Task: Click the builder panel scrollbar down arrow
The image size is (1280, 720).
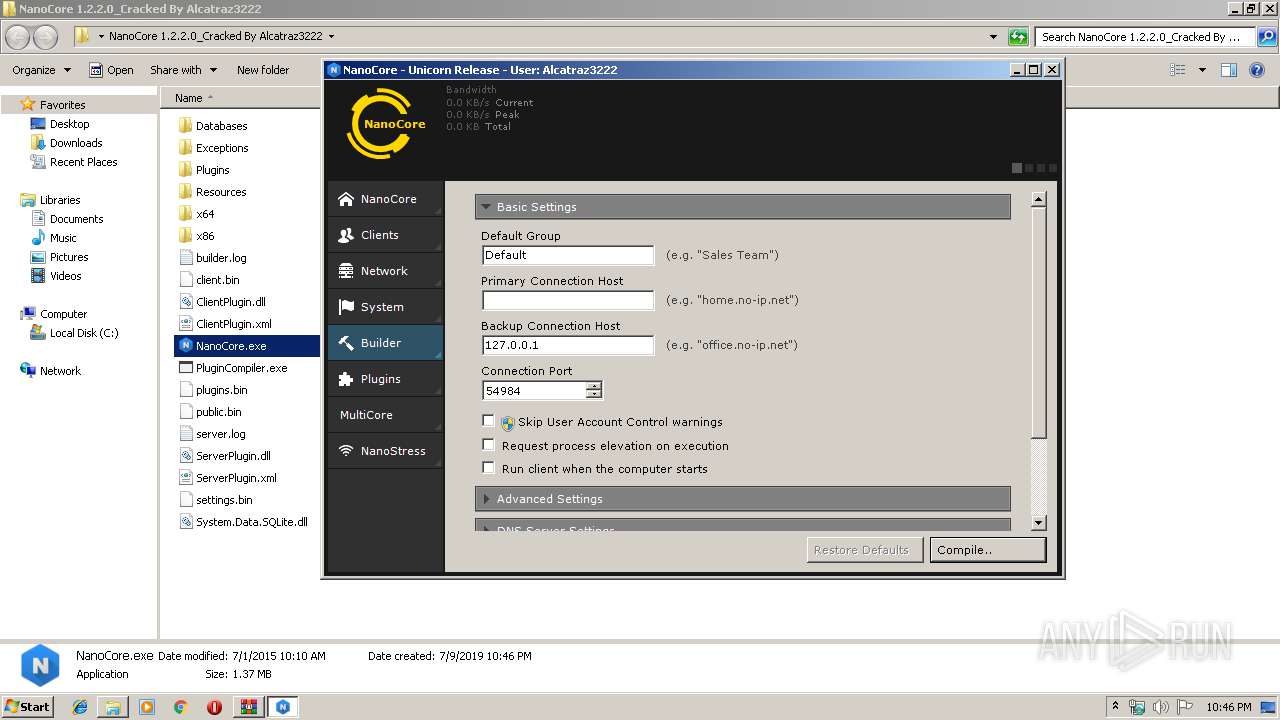Action: [1038, 523]
